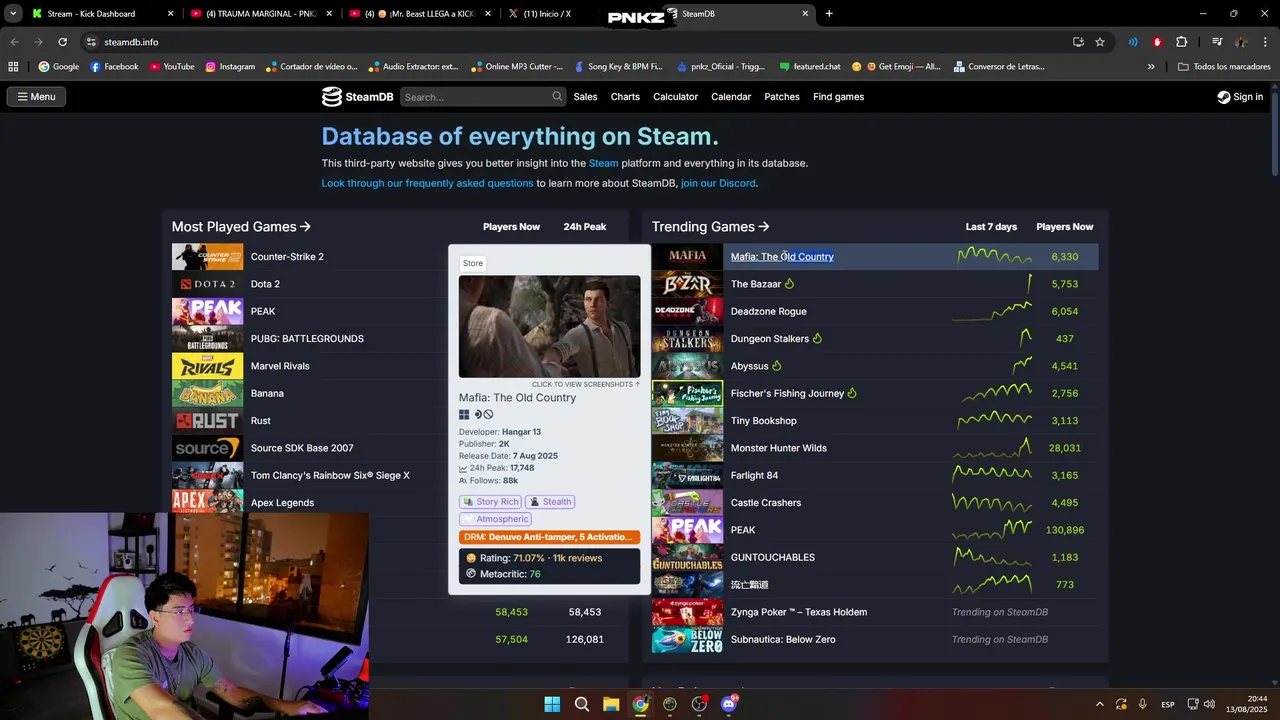This screenshot has width=1280, height=720.
Task: Open the SteamDB Menu button
Action: pyautogui.click(x=36, y=97)
